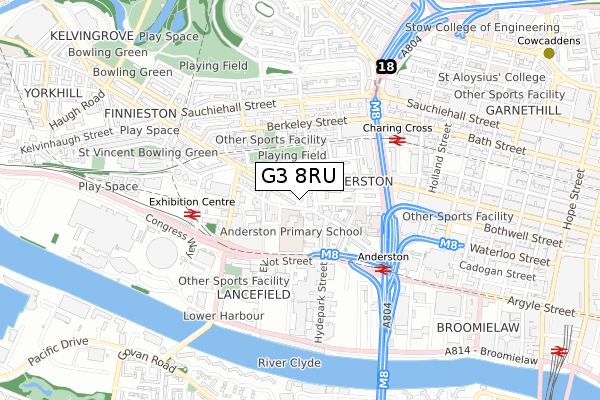600x400 pixels.
Task: Click the Cowcaddens subway station dot
Action: (x=549, y=53)
